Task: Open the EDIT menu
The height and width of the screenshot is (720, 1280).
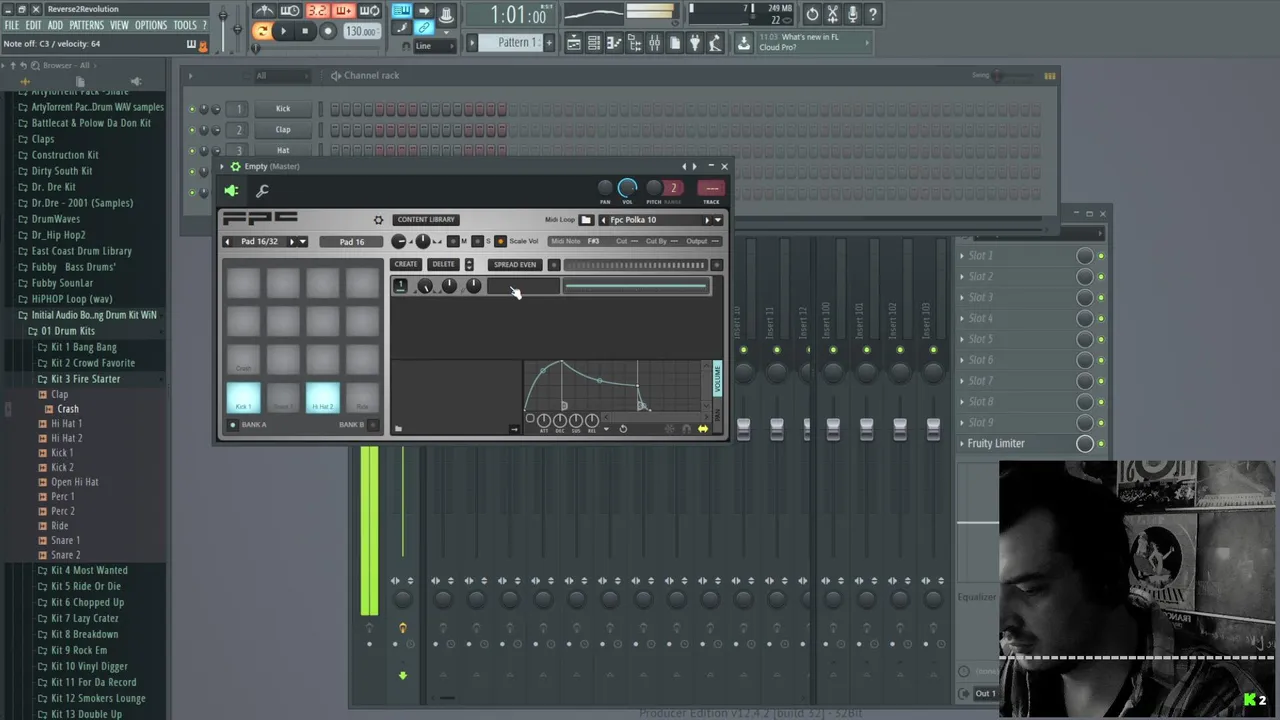Action: pos(34,25)
